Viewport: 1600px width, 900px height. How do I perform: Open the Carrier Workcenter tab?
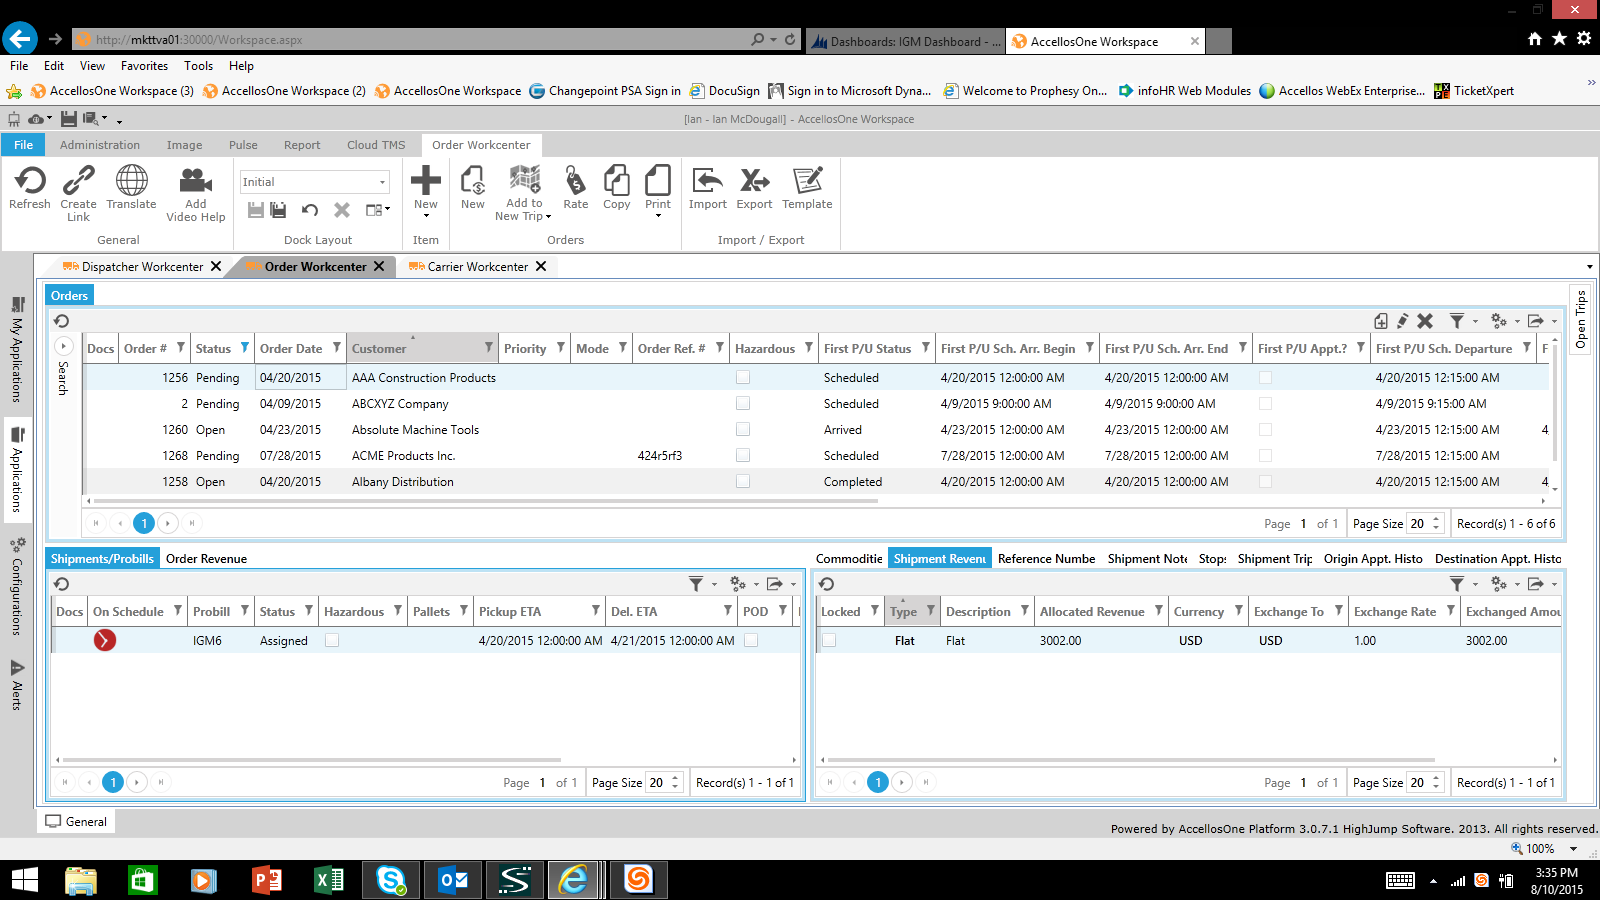click(477, 267)
